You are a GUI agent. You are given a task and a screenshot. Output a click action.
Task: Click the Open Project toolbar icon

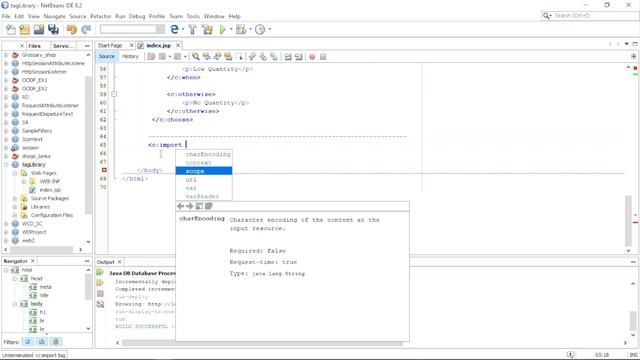(39, 29)
